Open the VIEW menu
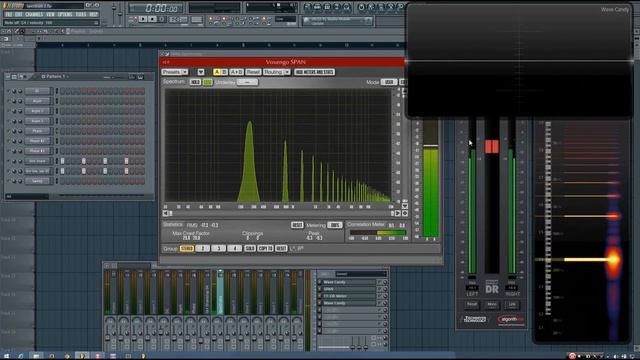640x360 pixels. tap(50, 14)
